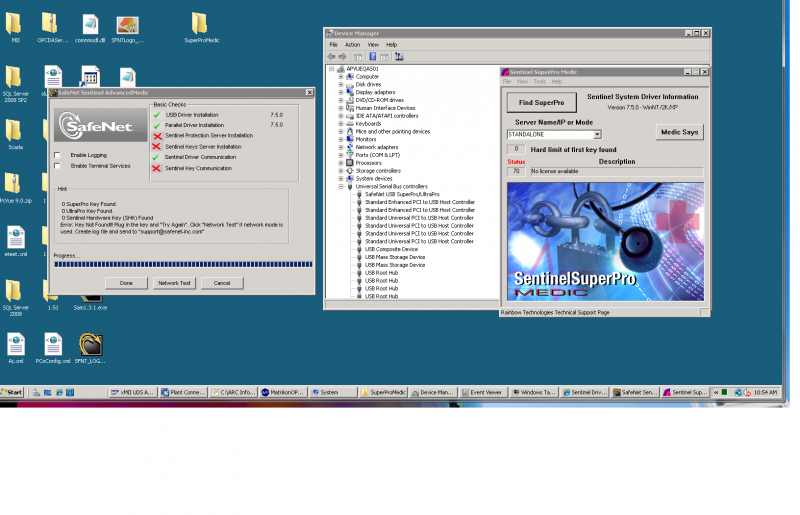Open the STANDALONE server mode dropdown
The height and width of the screenshot is (515, 800).
(597, 135)
